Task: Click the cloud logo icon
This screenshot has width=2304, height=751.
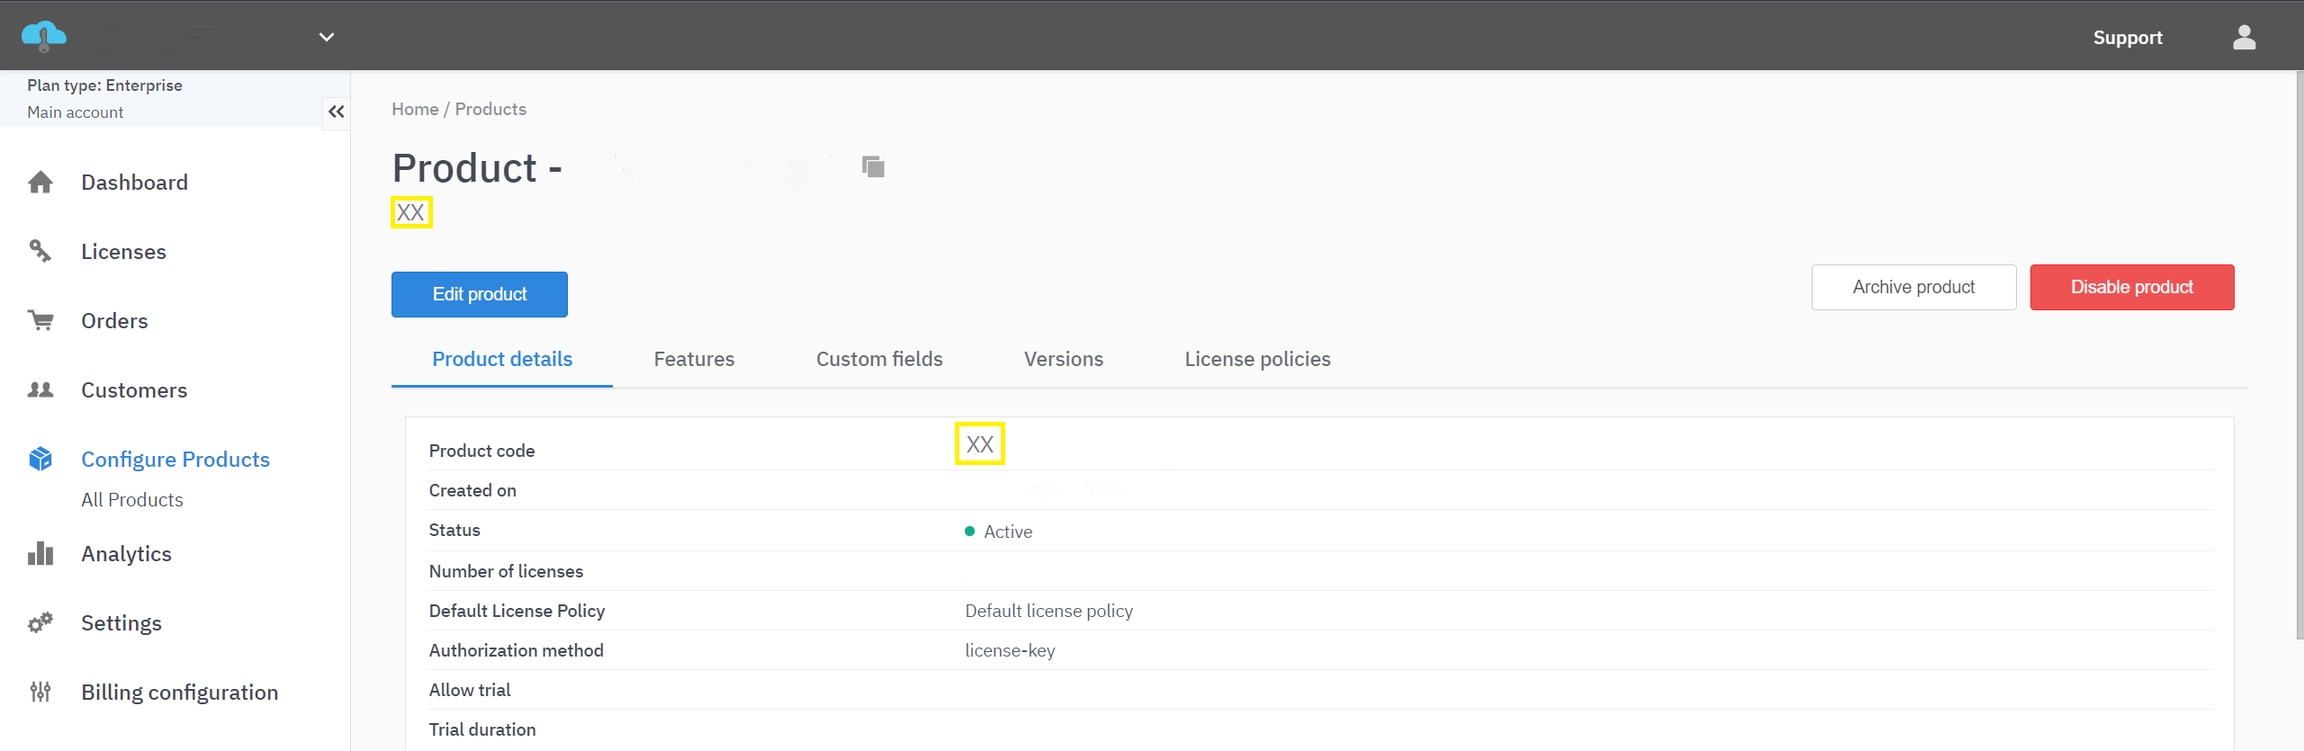Action: (x=44, y=36)
